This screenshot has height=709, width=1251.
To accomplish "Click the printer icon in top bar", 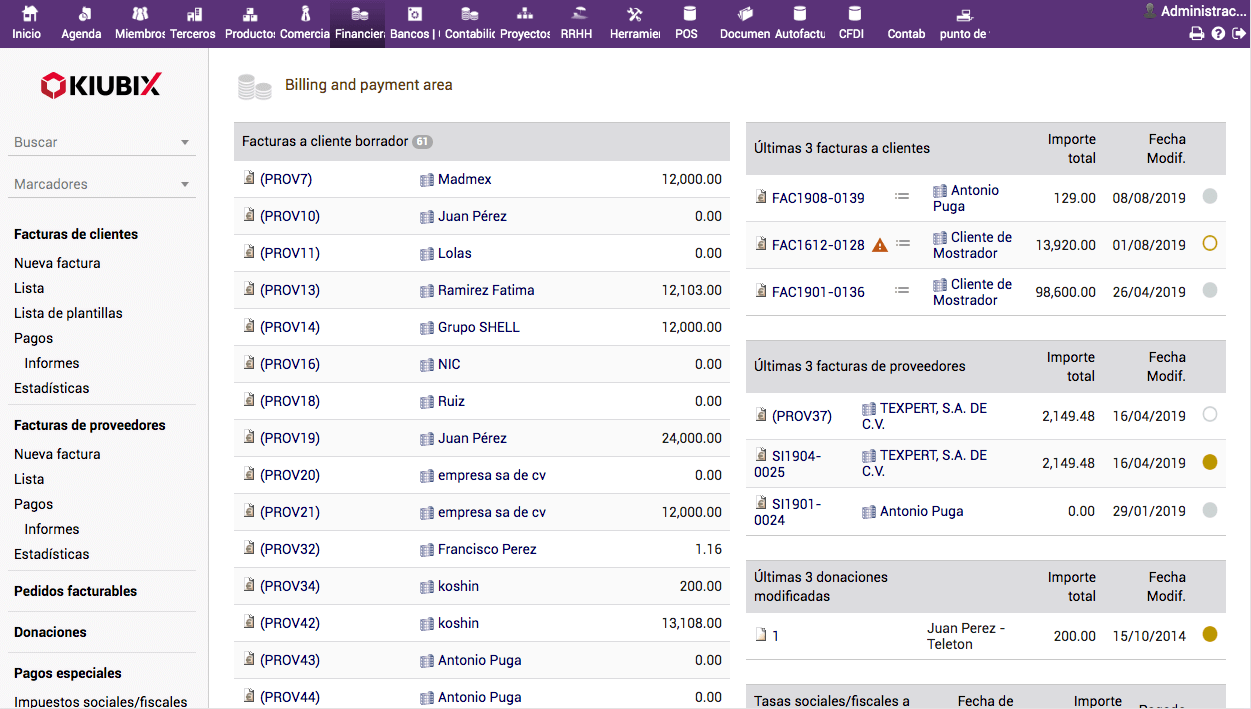I will tap(1196, 34).
